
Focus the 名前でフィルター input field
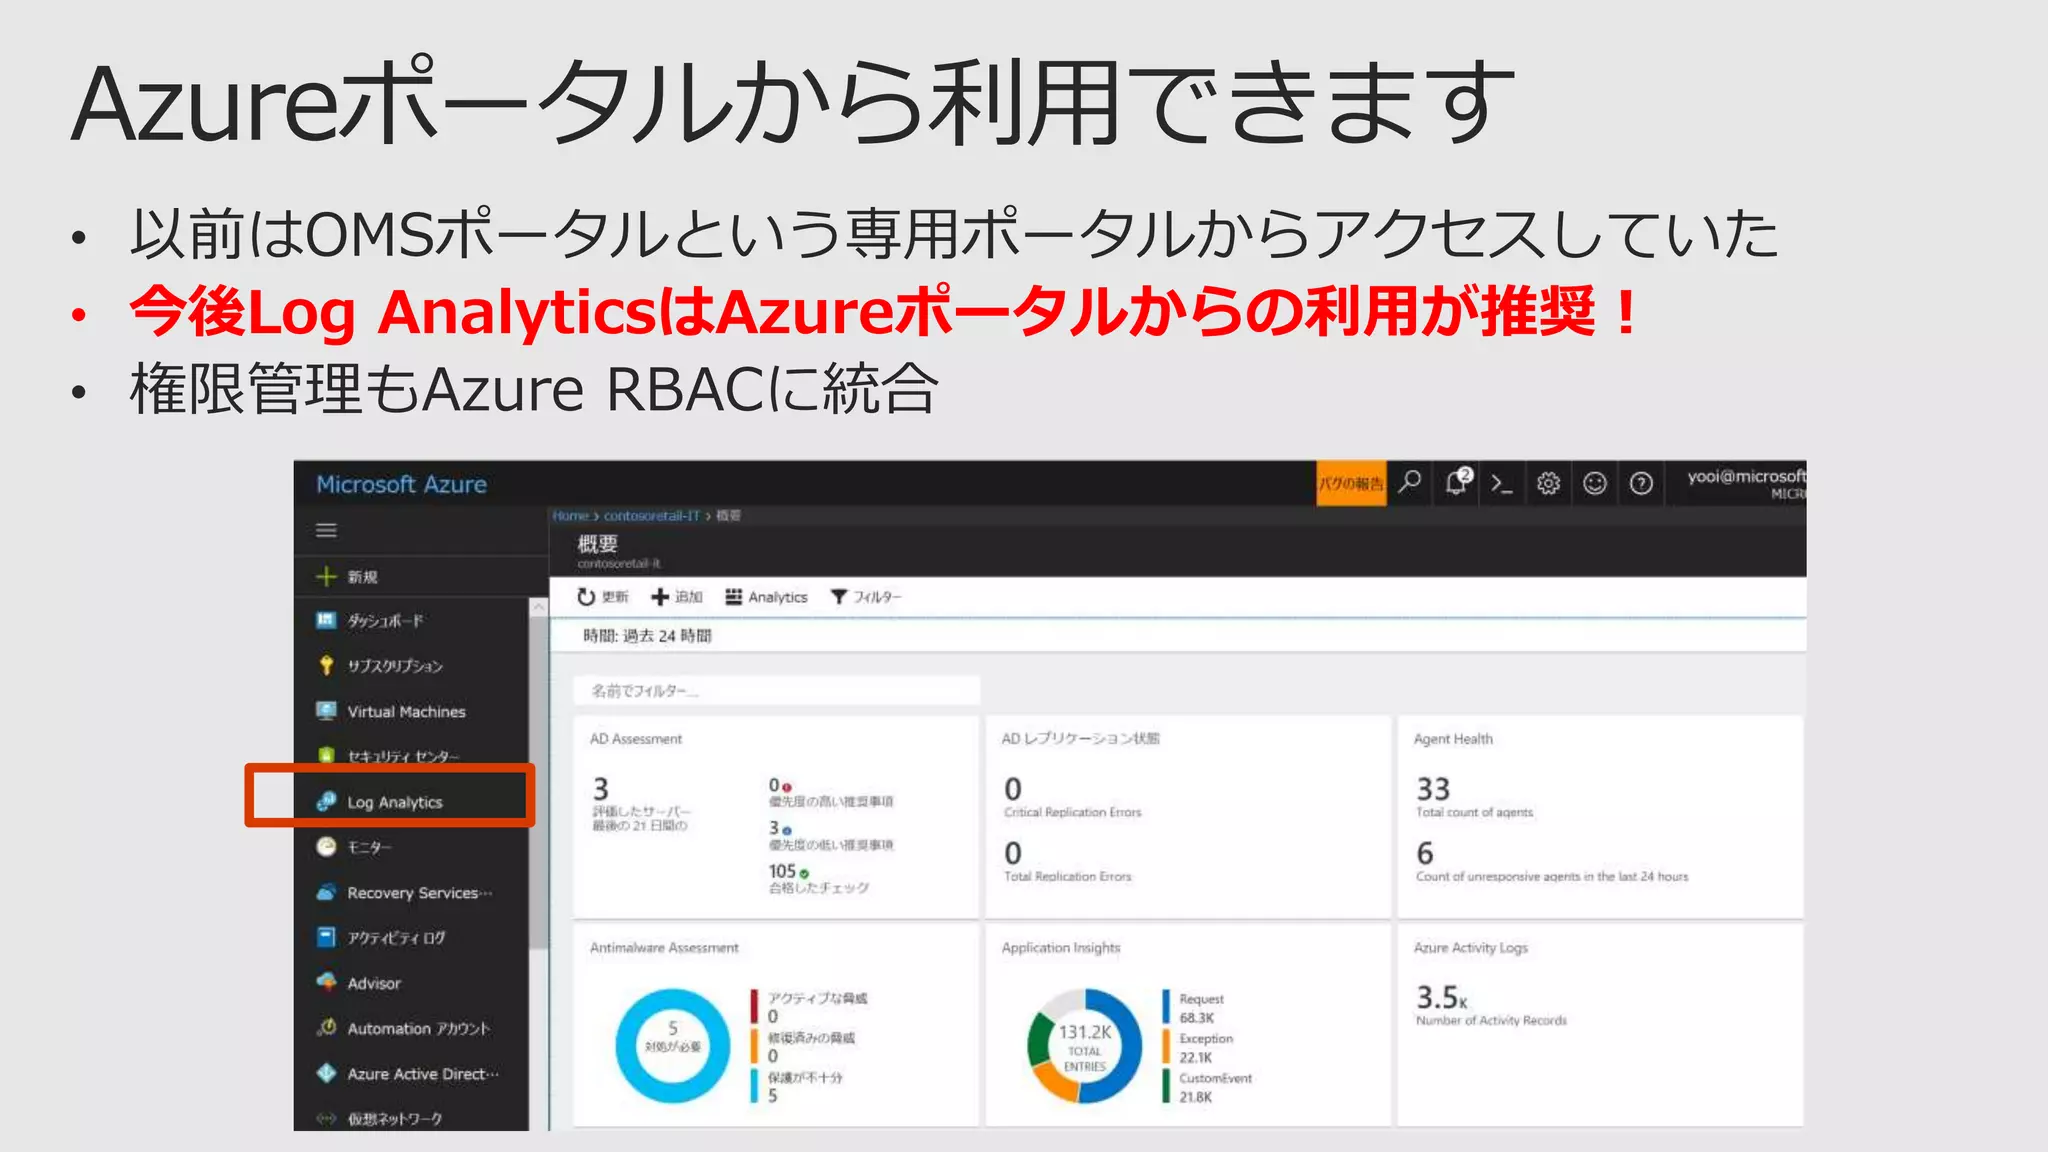pos(776,691)
